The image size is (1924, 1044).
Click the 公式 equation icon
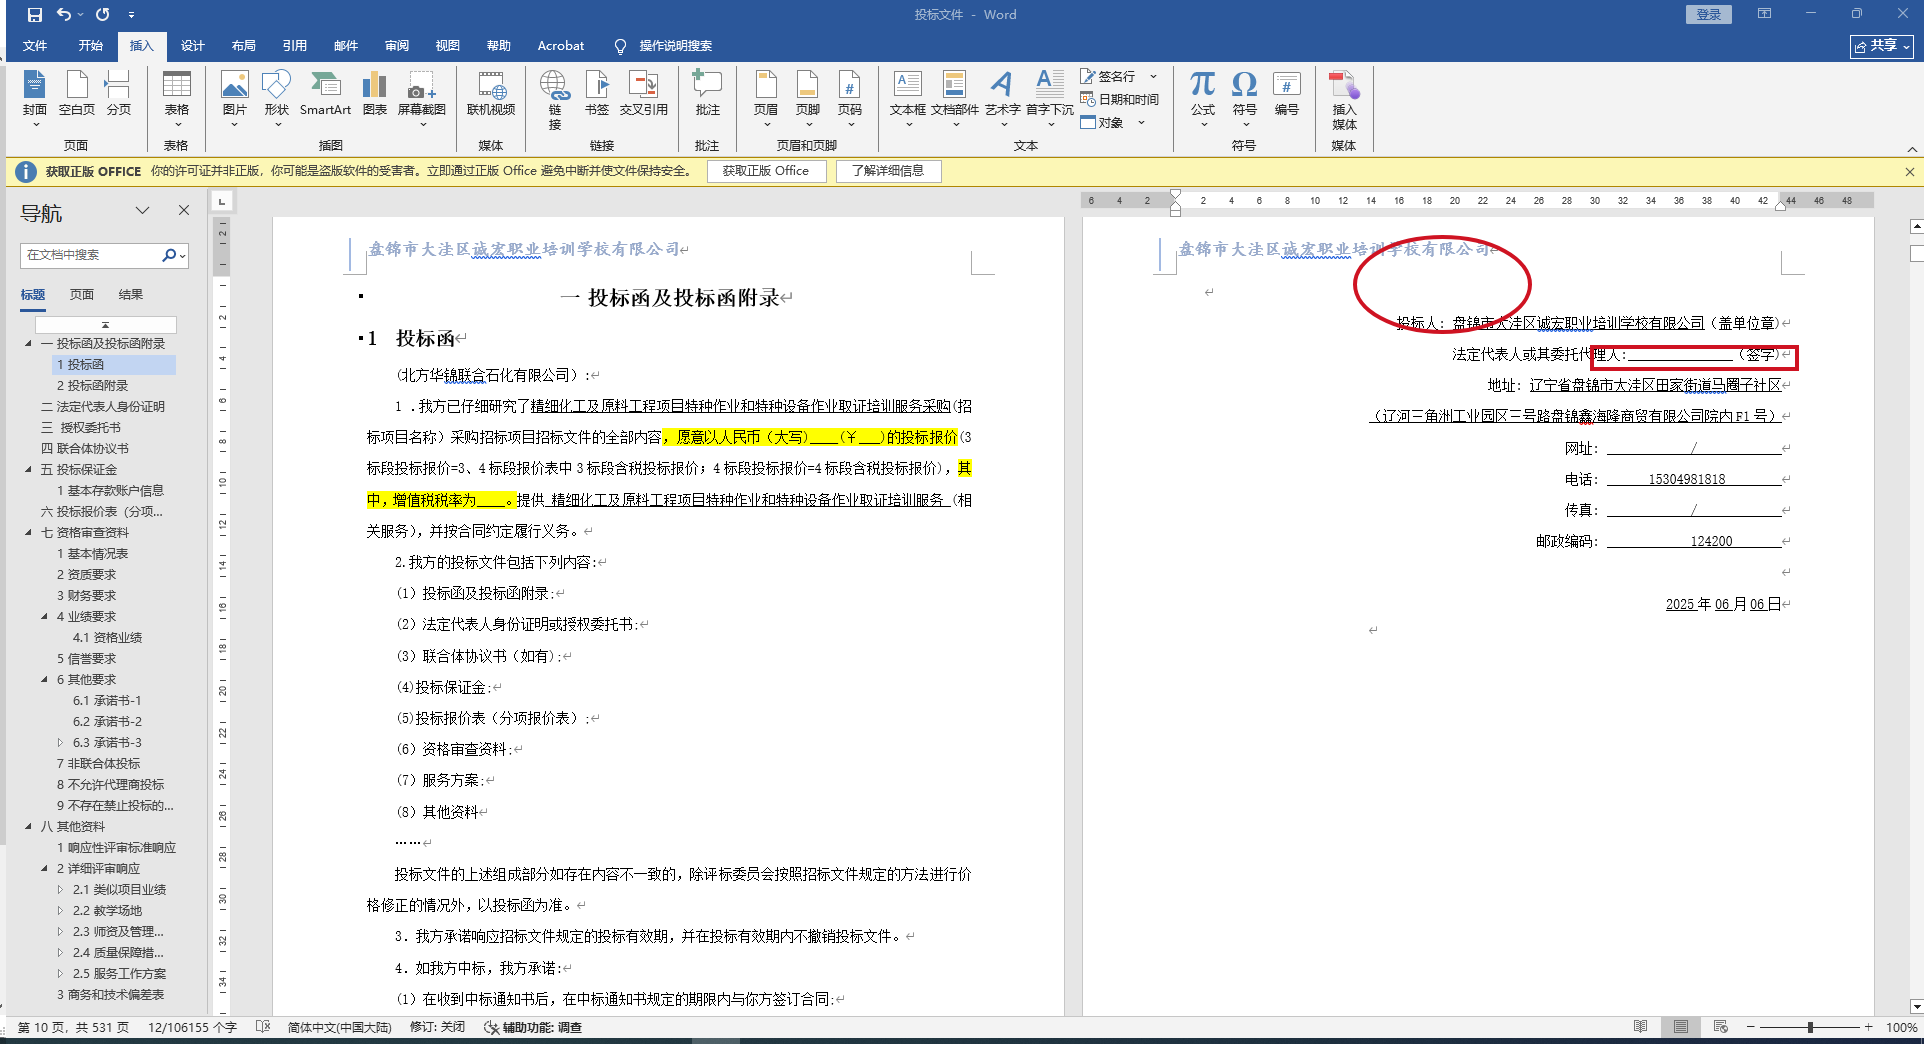tap(1203, 86)
